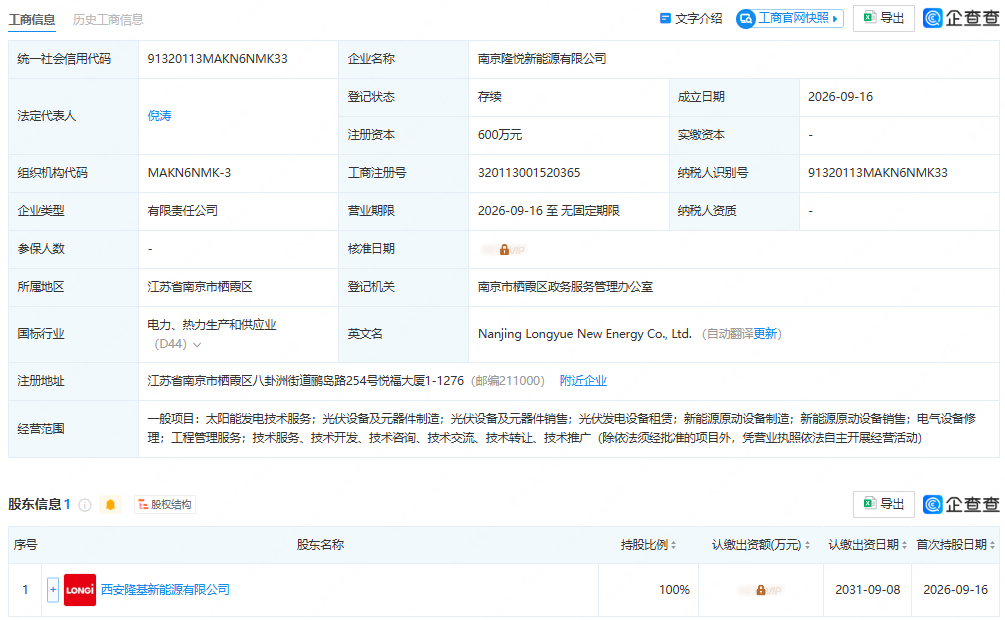Click the organization code MAKN6NMK-3
The width and height of the screenshot is (1005, 620).
(189, 172)
